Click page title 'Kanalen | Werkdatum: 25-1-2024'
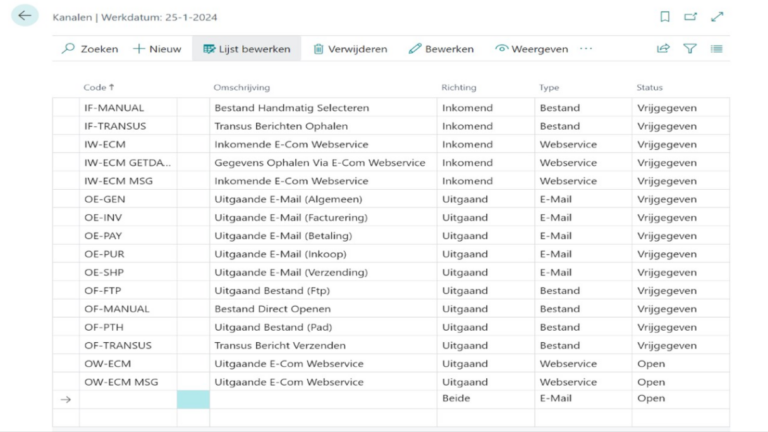 (135, 17)
